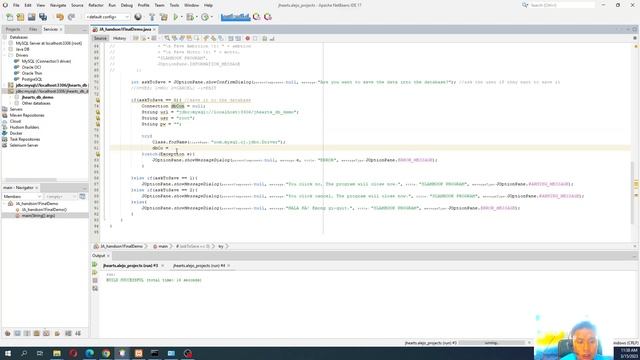Open XAMPP from the taskbar
640x360 pixels.
point(138,353)
